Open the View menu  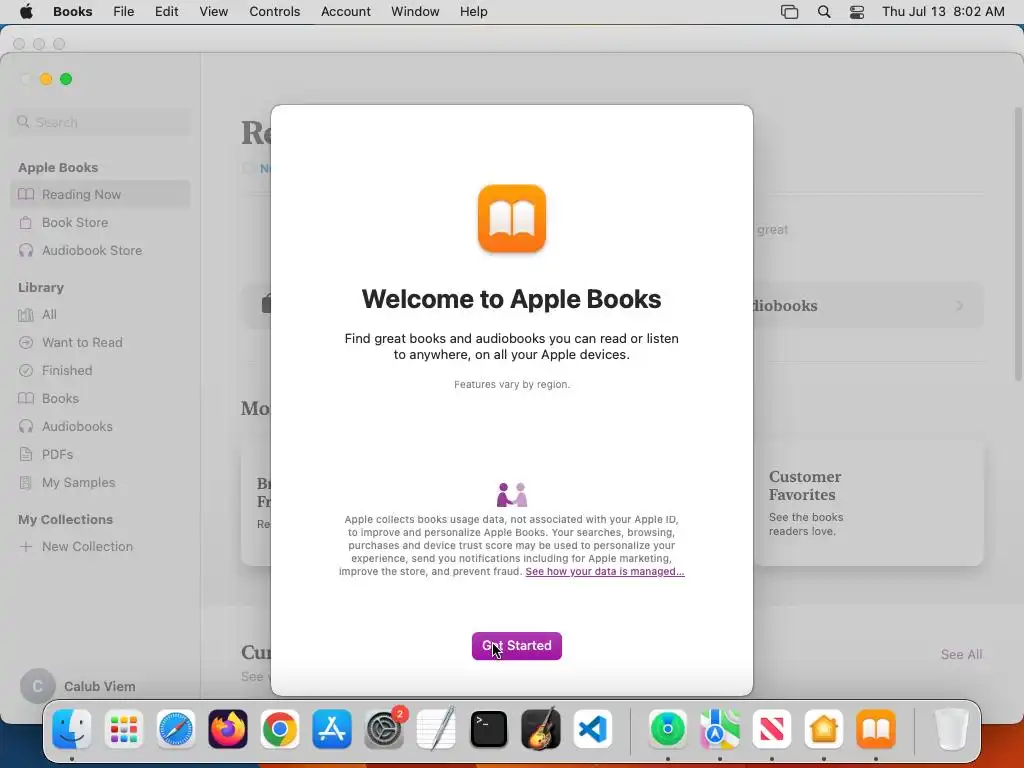pyautogui.click(x=214, y=12)
